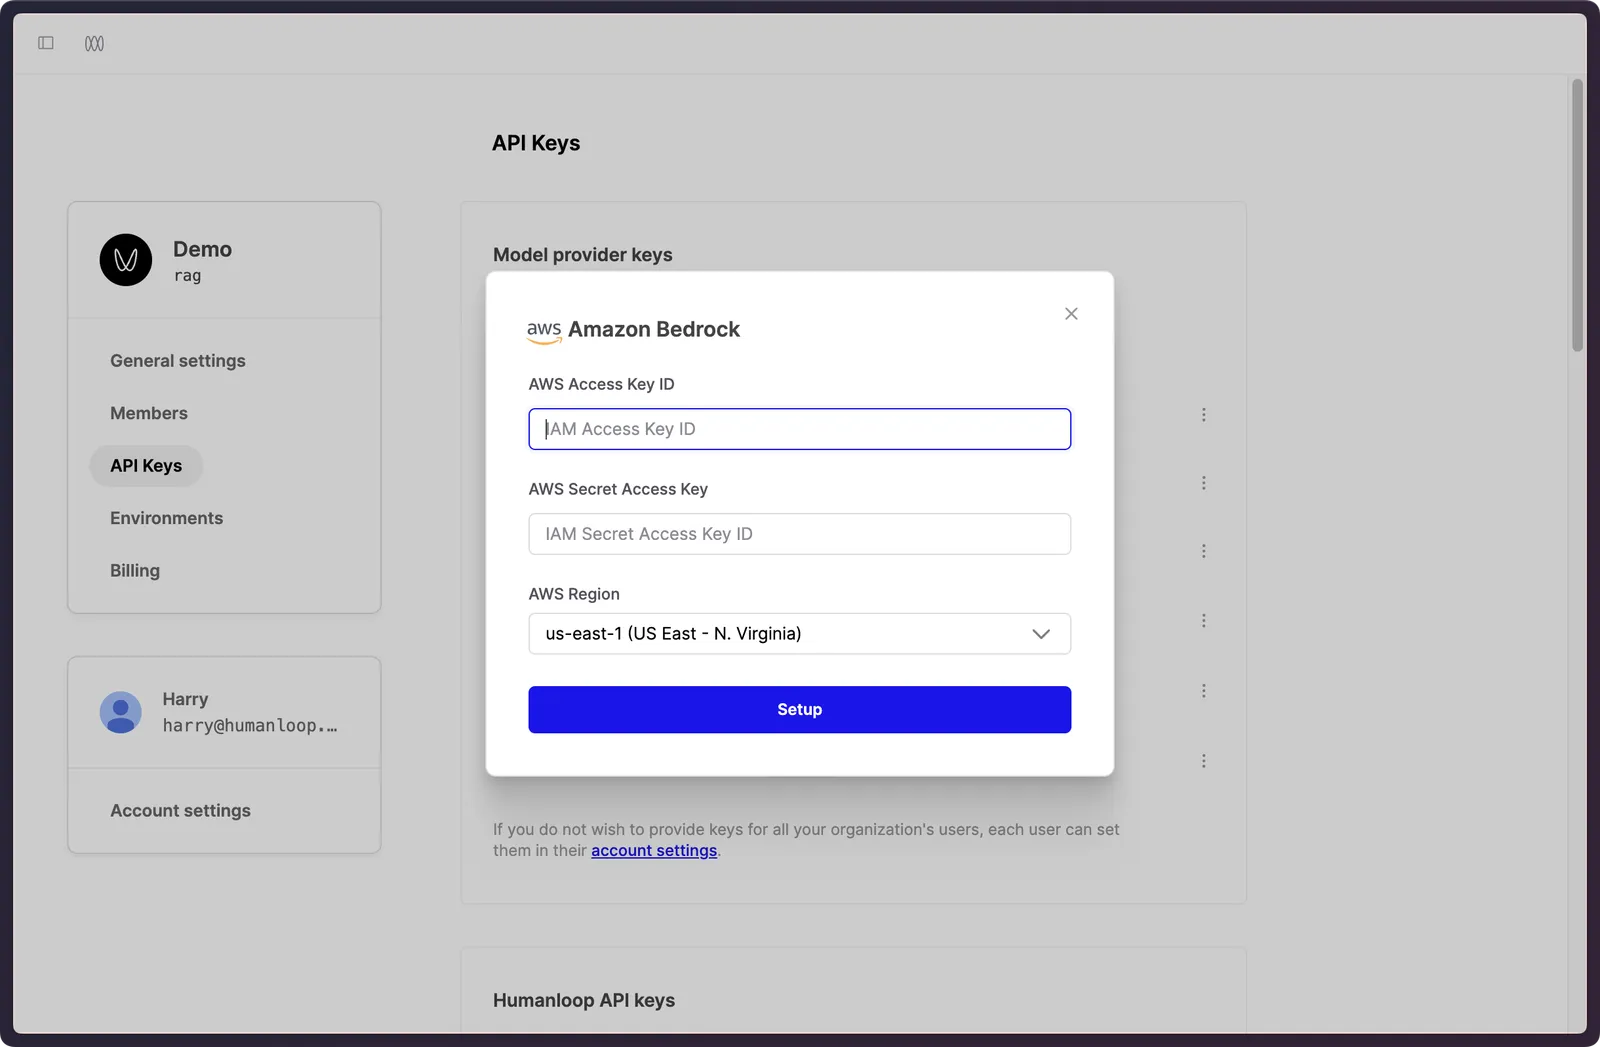Open Account settings in sidebar
The width and height of the screenshot is (1600, 1047).
click(180, 811)
